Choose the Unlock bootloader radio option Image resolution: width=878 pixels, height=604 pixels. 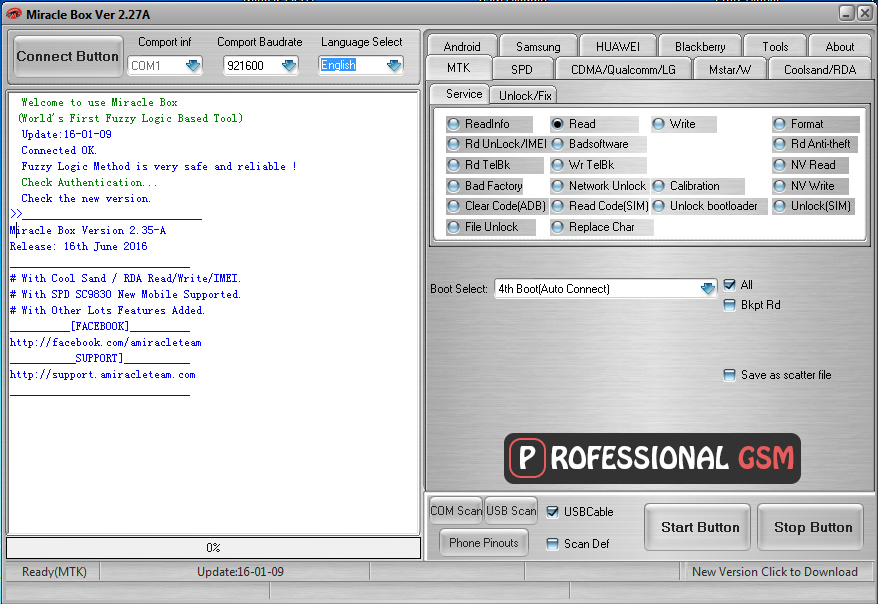[708, 206]
